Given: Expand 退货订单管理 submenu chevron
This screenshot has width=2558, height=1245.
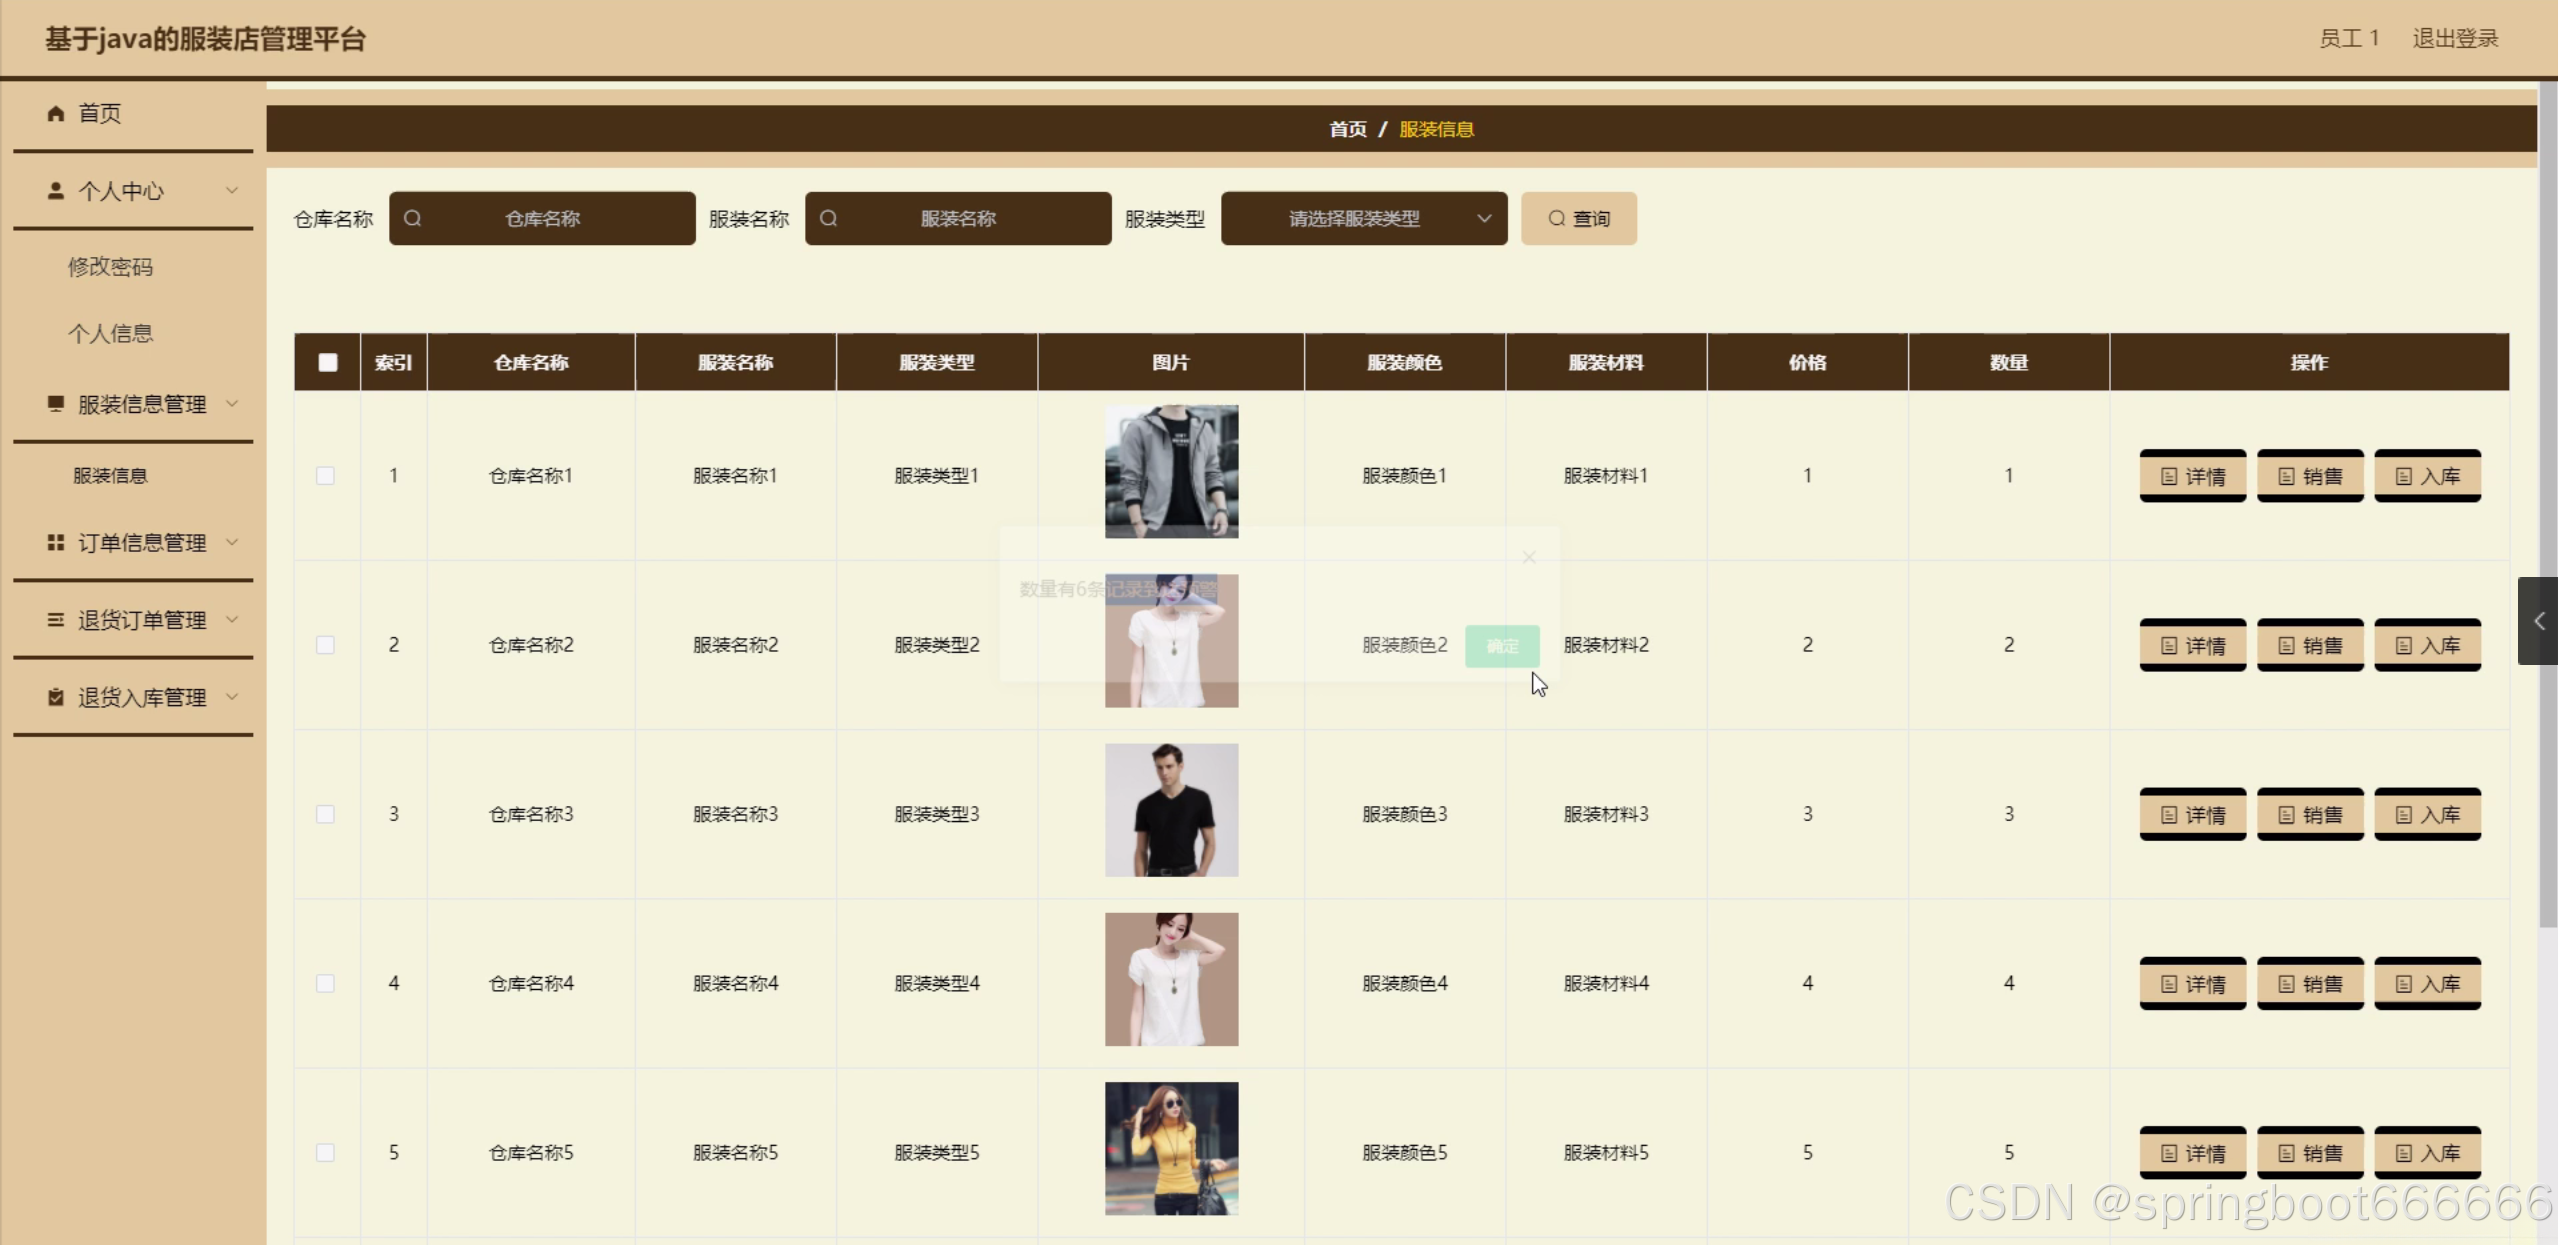Looking at the screenshot, I should (x=232, y=619).
